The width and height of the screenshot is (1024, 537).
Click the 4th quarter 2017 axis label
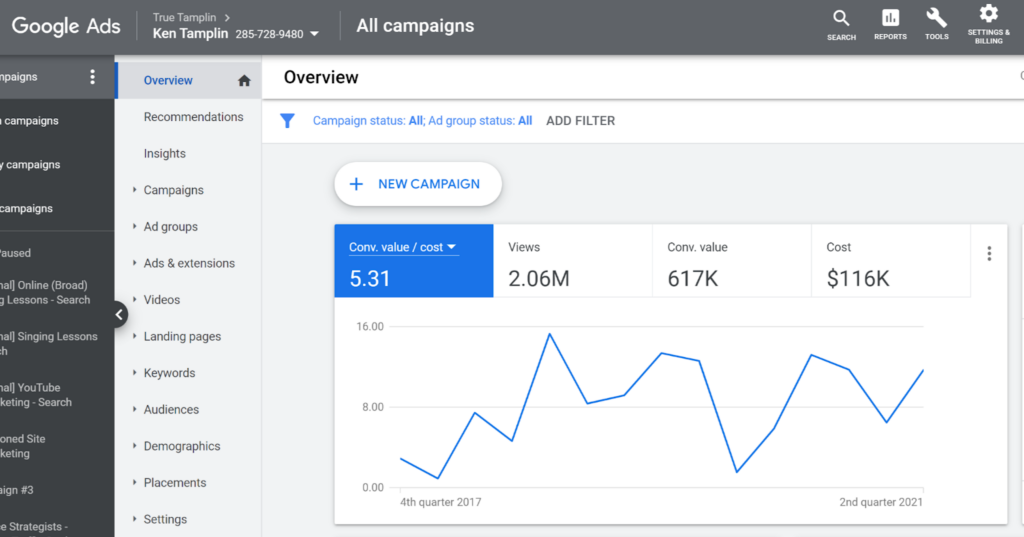click(x=441, y=502)
